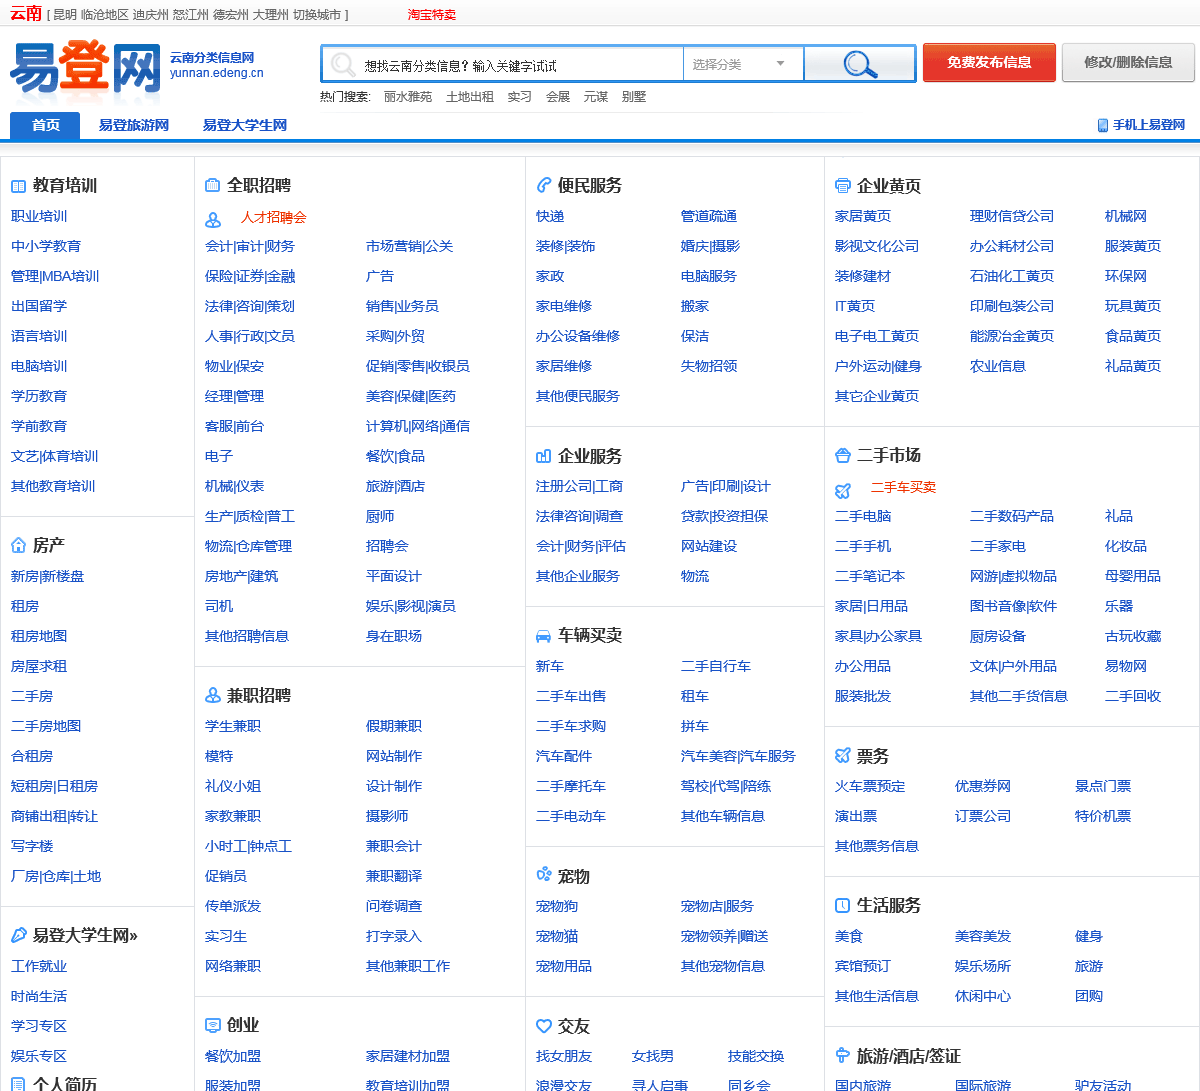Open 理财信贷公司 yellow pages
This screenshot has height=1091, width=1200.
click(1012, 216)
